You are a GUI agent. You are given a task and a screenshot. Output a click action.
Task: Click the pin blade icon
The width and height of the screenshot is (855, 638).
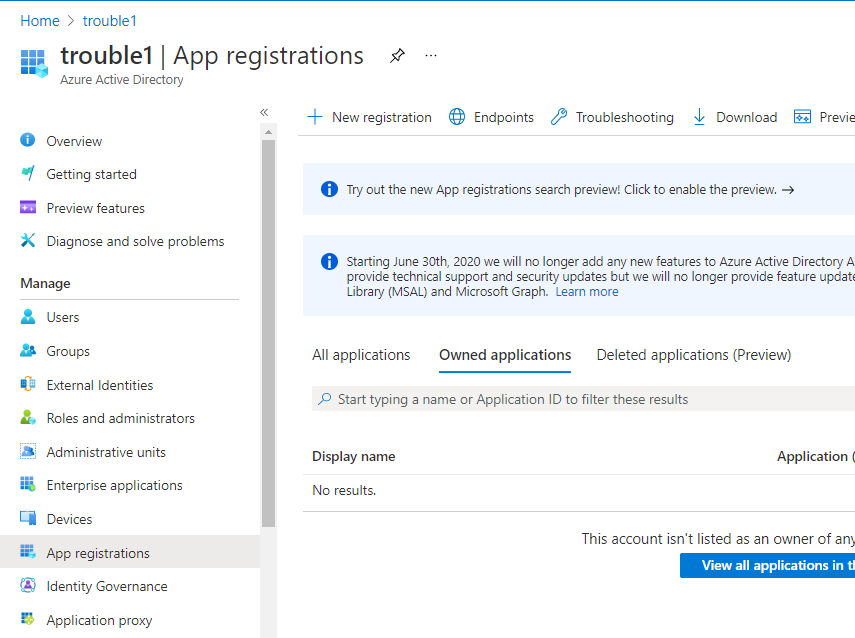[398, 56]
